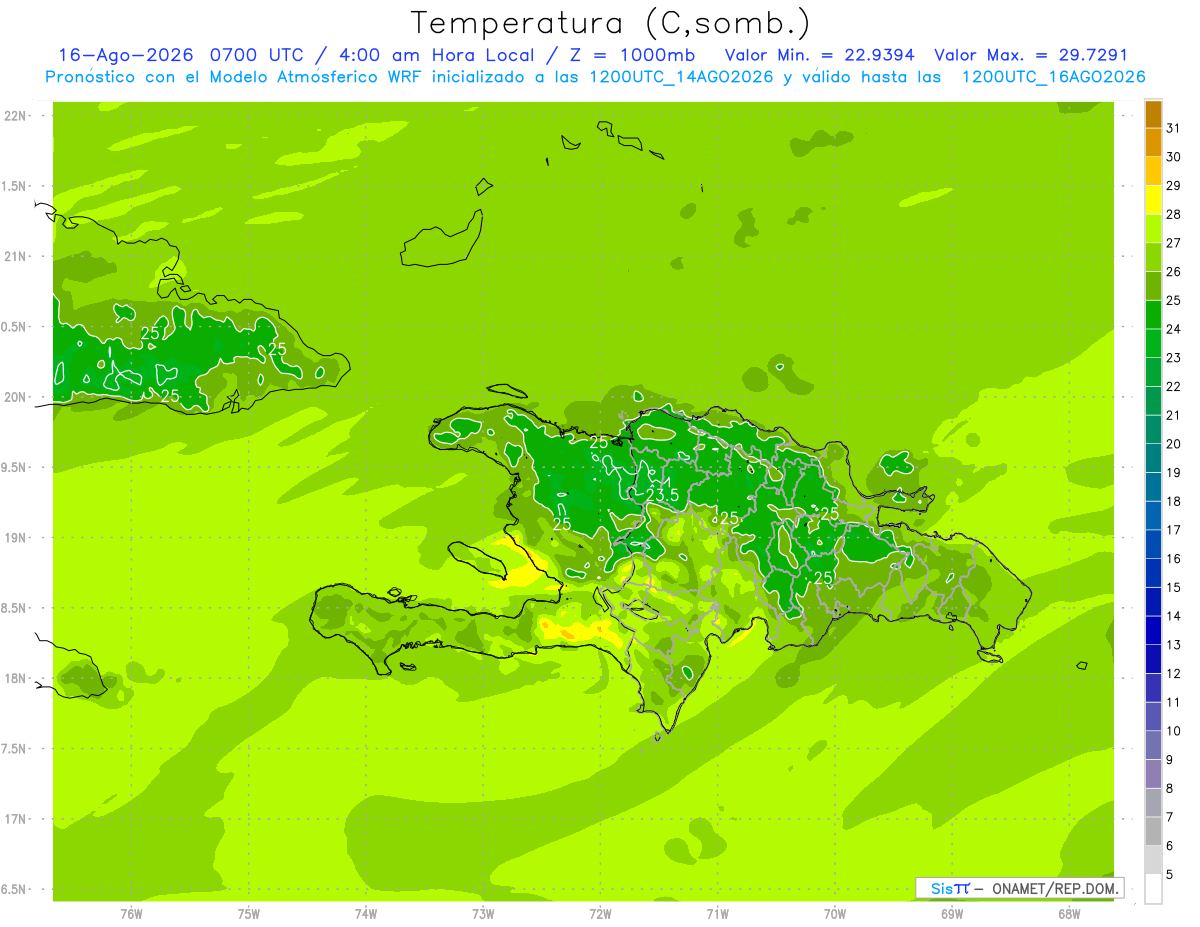The image size is (1200, 927).
Task: Click the legend swatch between 26 and 27
Action: [1153, 258]
